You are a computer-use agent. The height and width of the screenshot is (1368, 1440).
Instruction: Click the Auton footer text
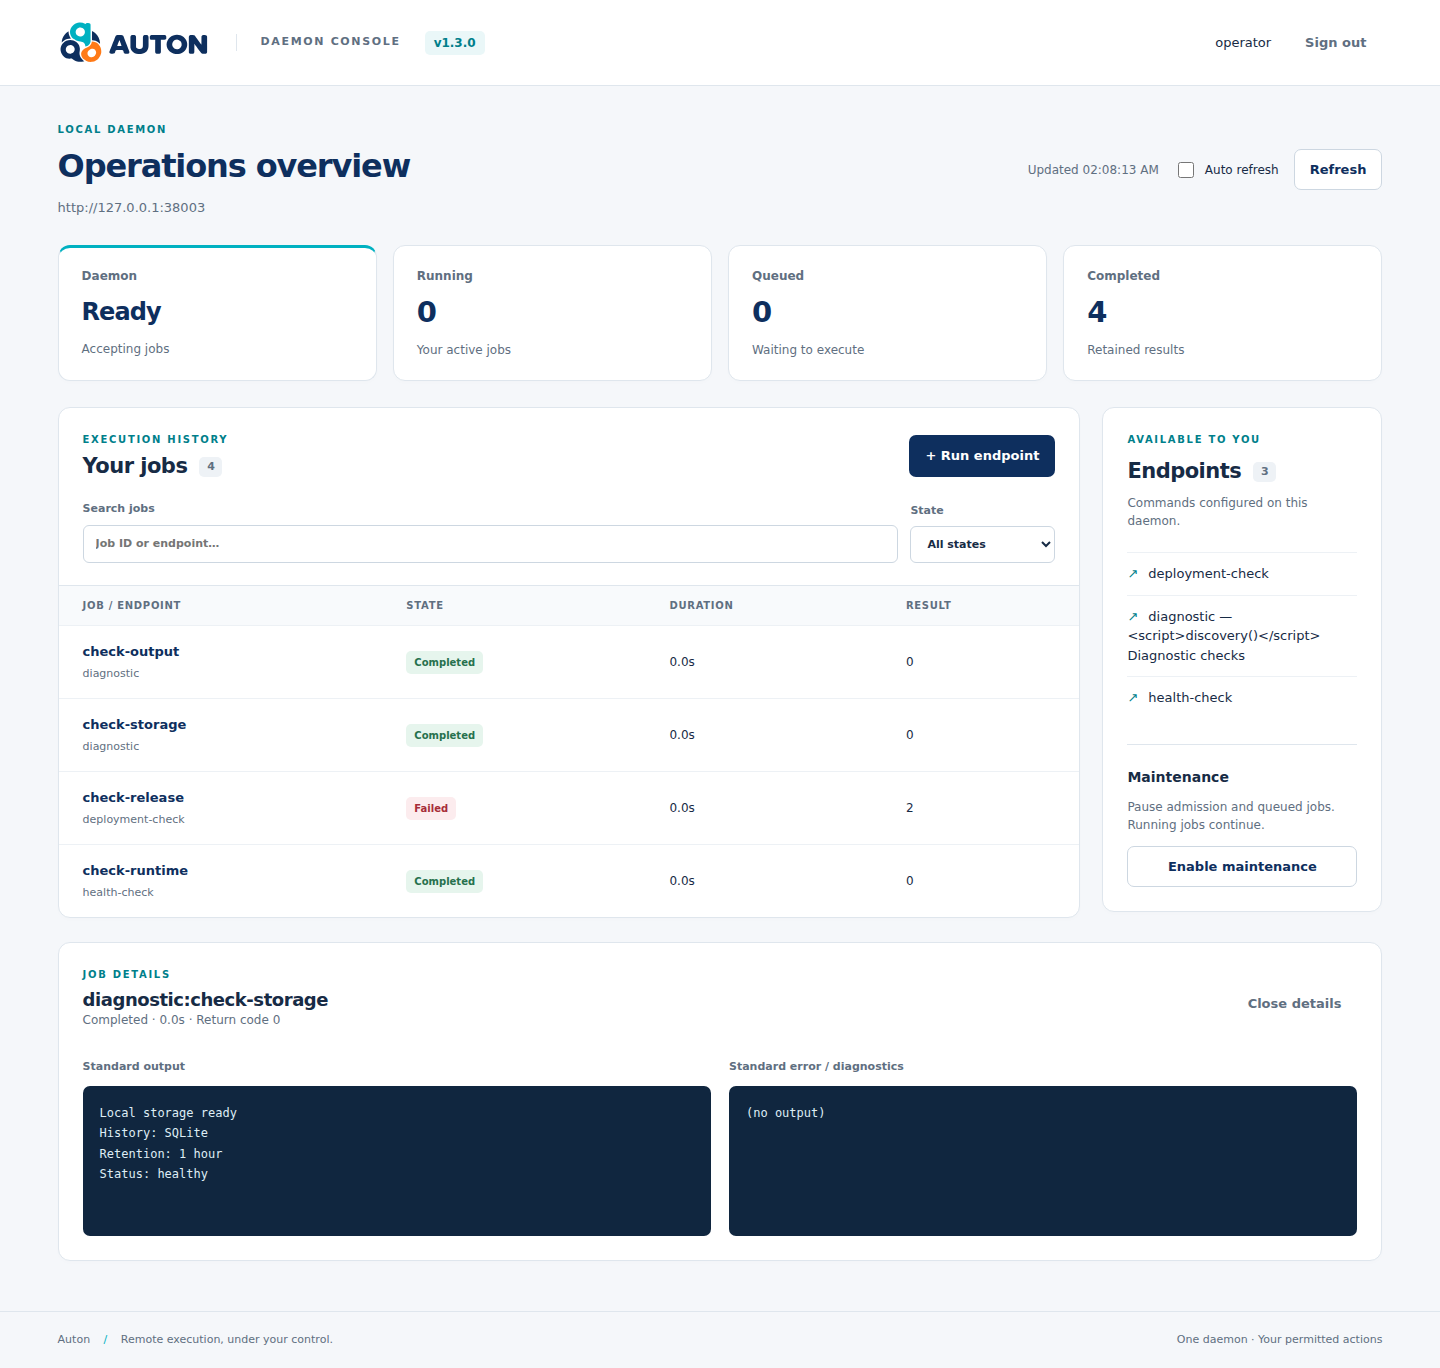tap(73, 1339)
